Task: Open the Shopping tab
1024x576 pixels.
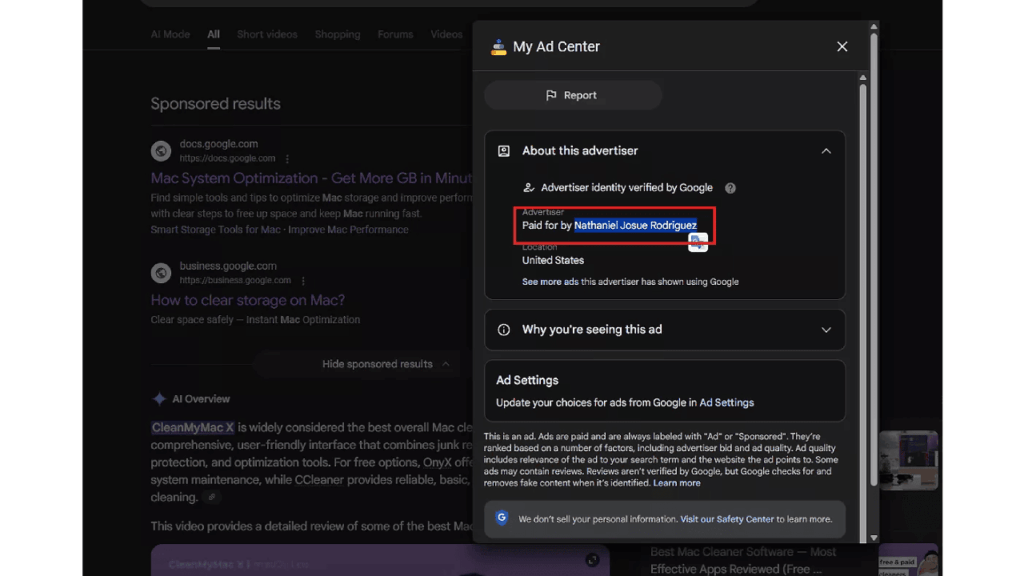Action: click(338, 34)
